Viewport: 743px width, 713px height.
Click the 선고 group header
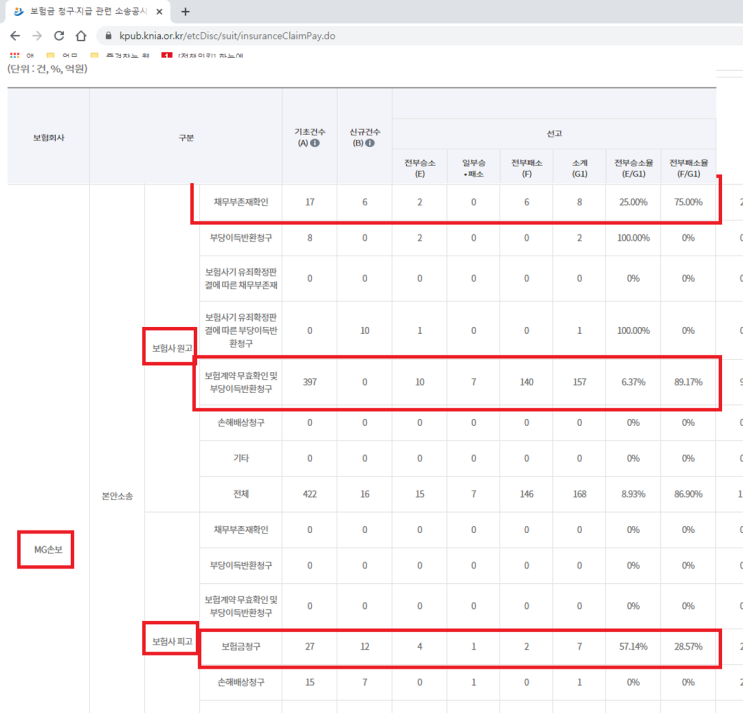554,134
